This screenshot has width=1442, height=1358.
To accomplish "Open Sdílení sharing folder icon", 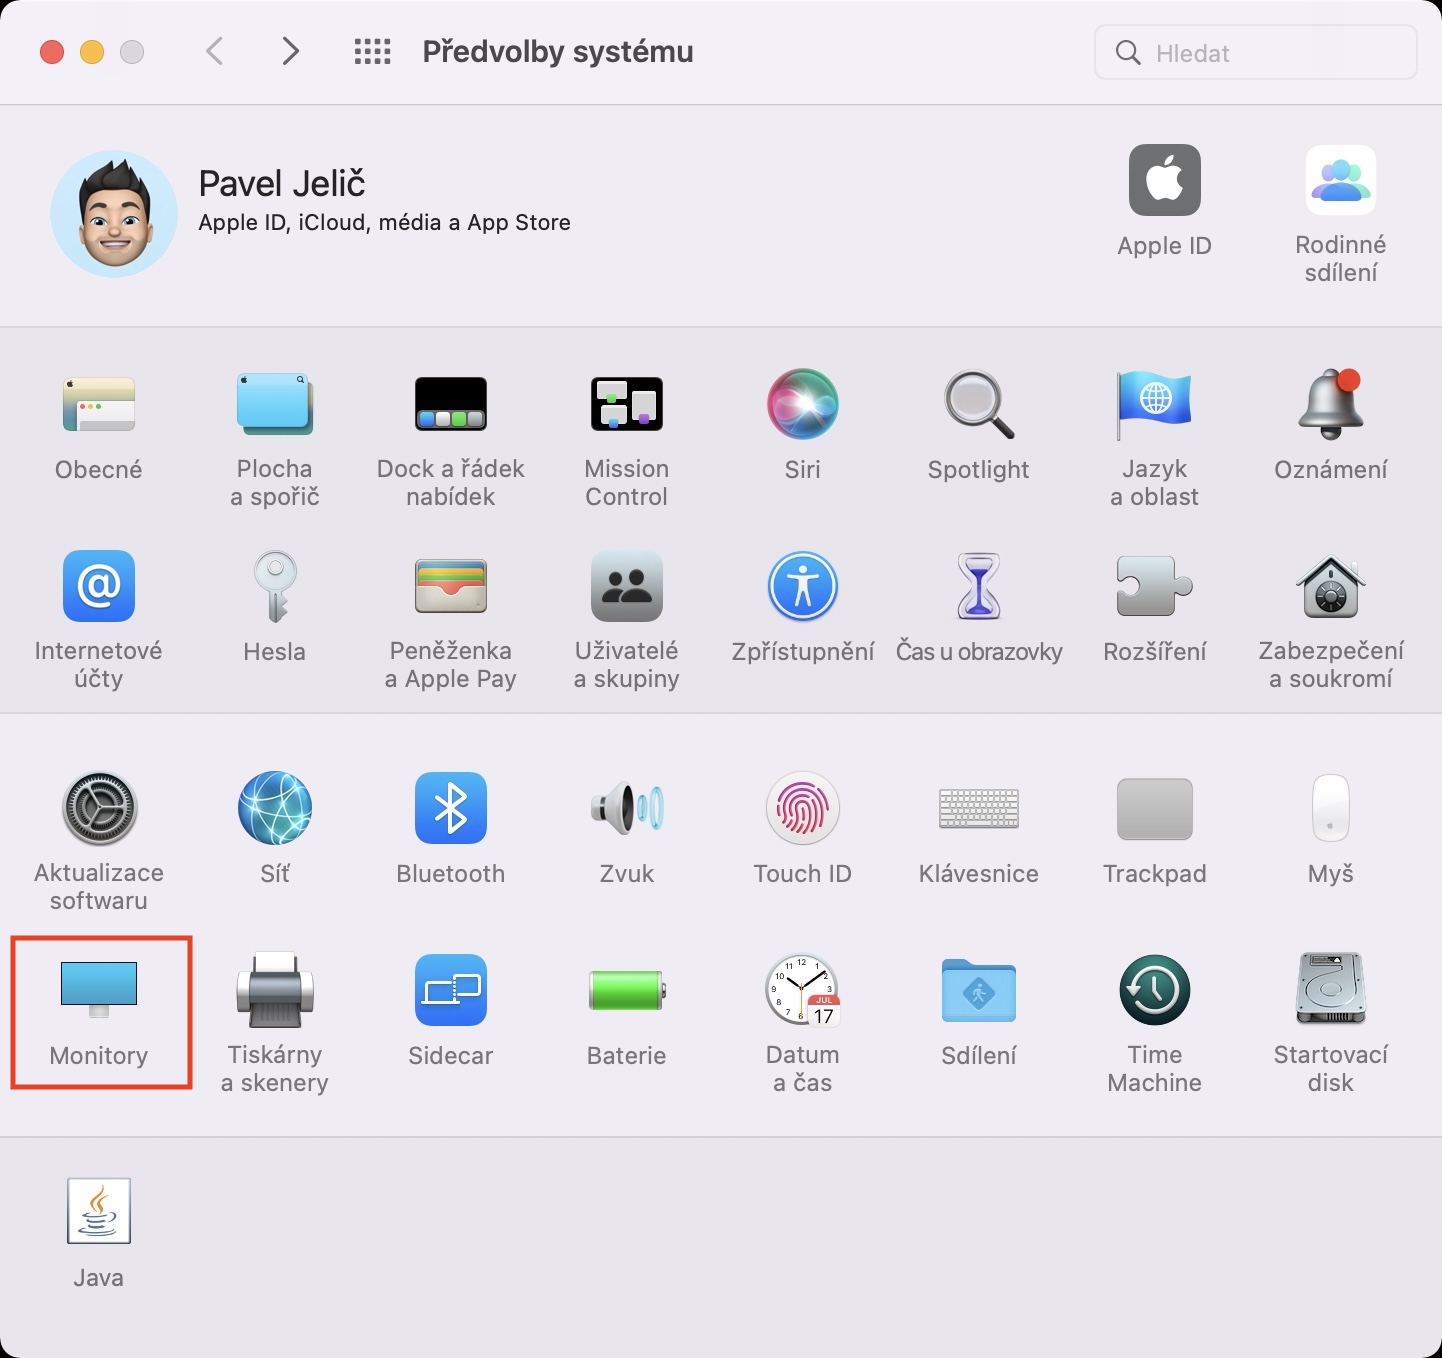I will [x=979, y=990].
